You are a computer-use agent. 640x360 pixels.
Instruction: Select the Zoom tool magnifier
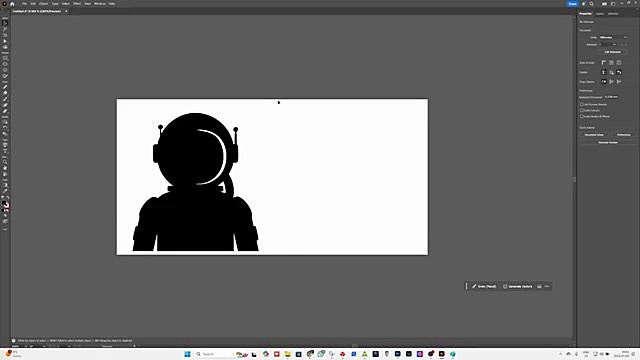click(5, 162)
